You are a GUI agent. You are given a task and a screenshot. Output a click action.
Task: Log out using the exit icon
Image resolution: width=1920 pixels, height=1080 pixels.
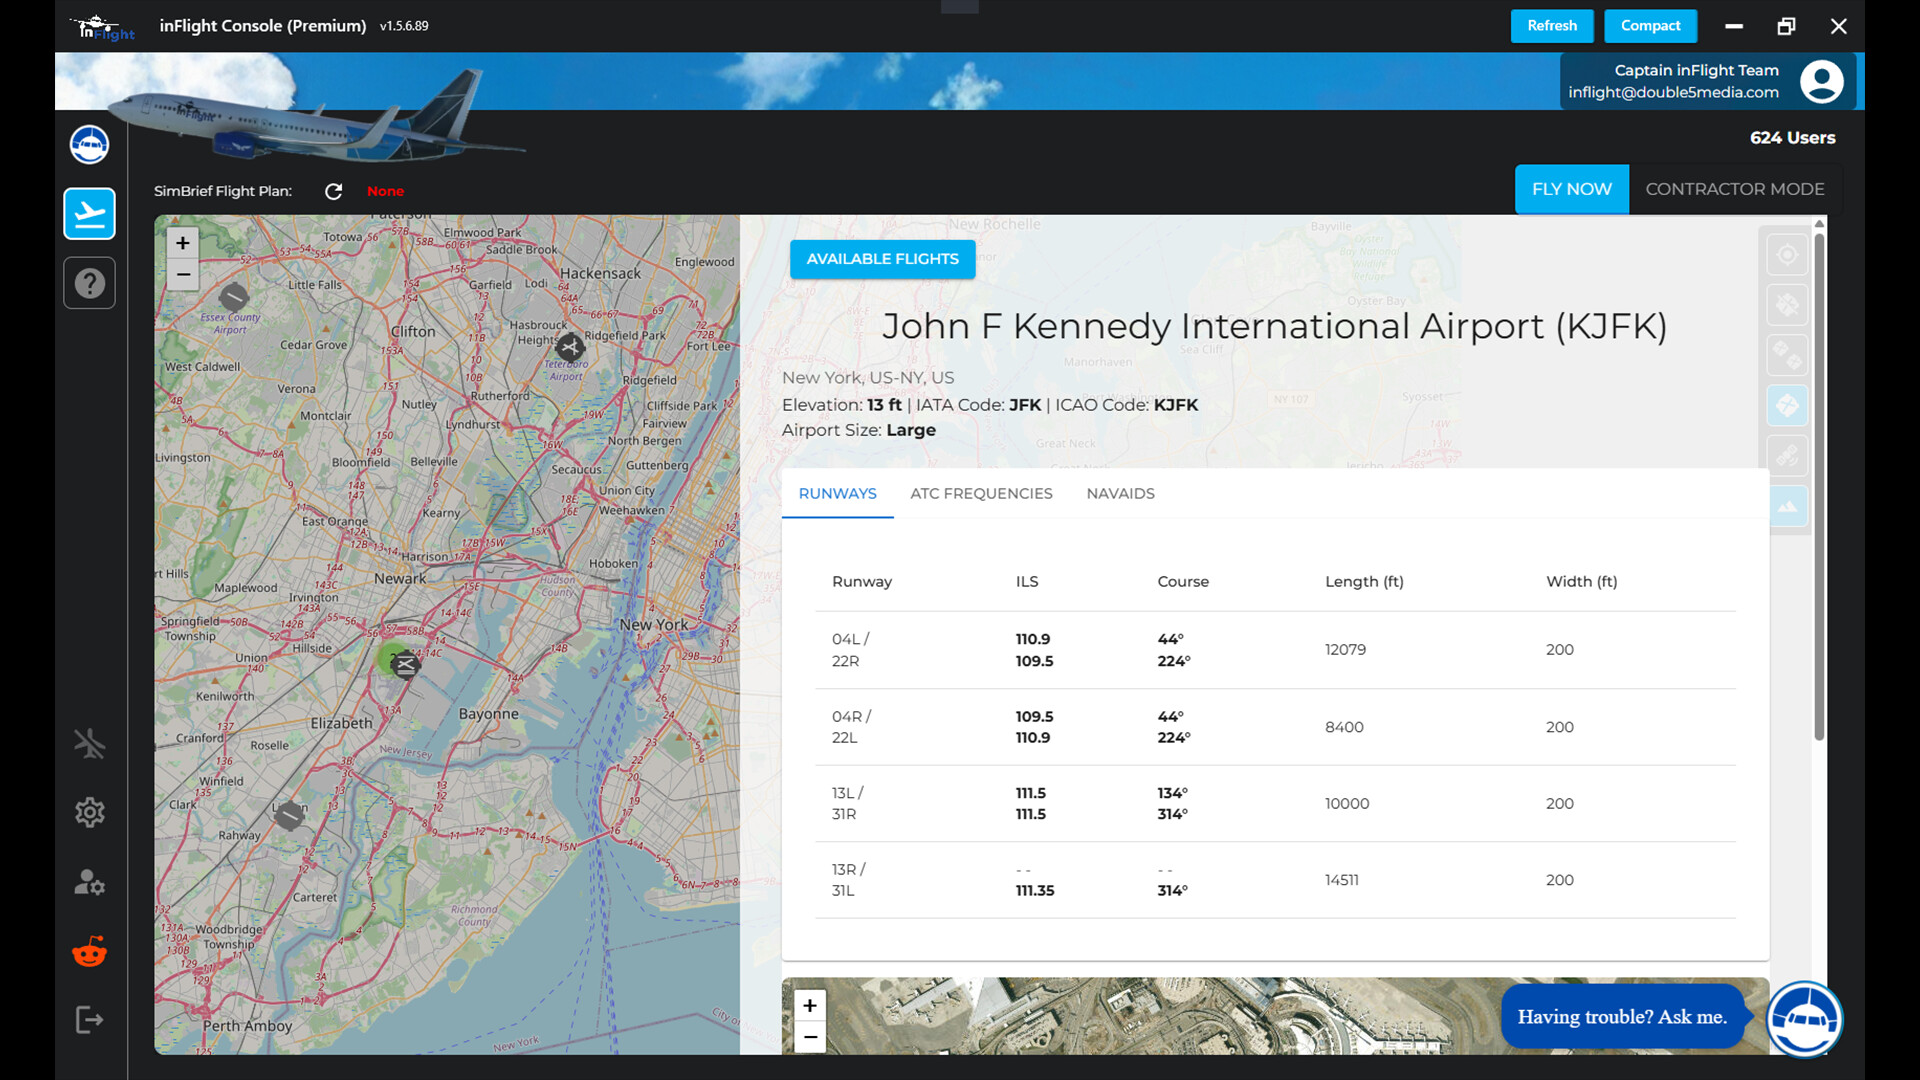pyautogui.click(x=89, y=1020)
